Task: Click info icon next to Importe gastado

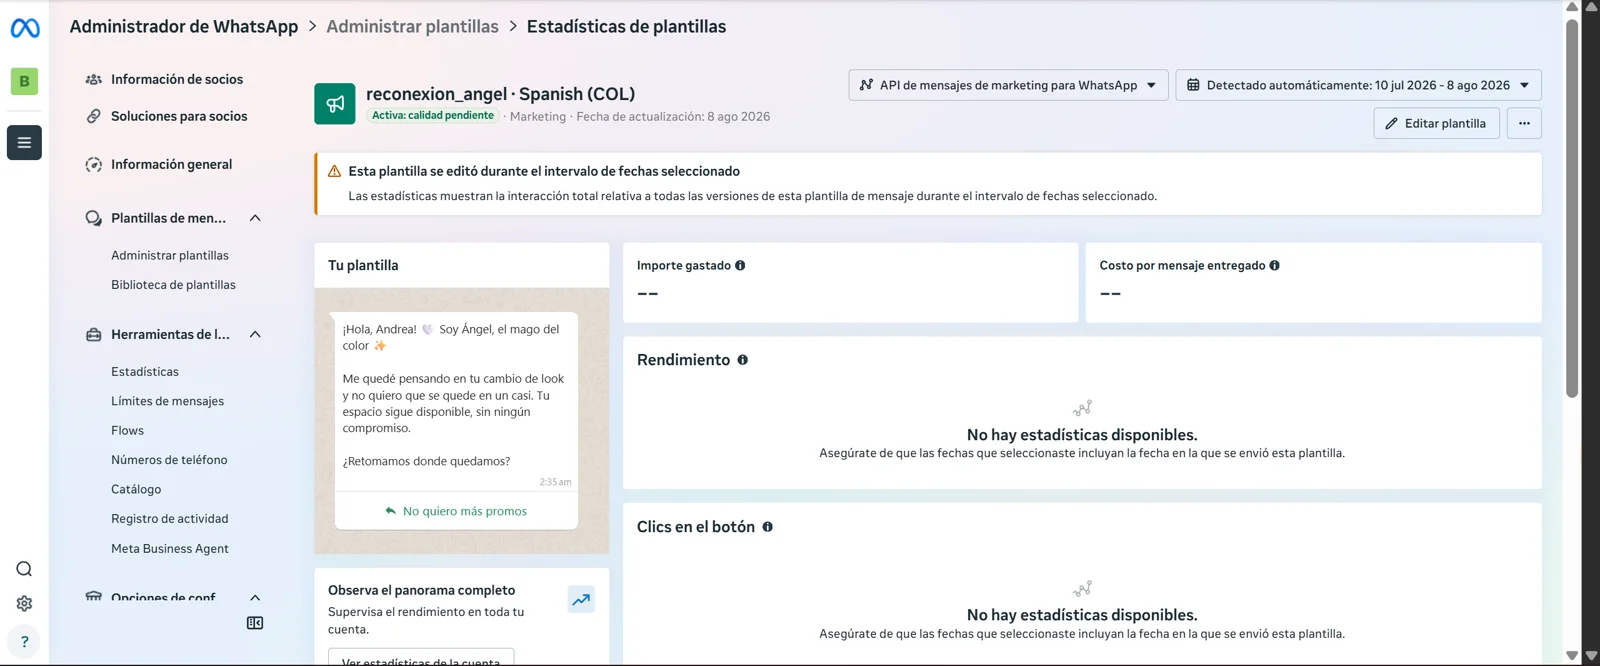Action: (x=740, y=265)
